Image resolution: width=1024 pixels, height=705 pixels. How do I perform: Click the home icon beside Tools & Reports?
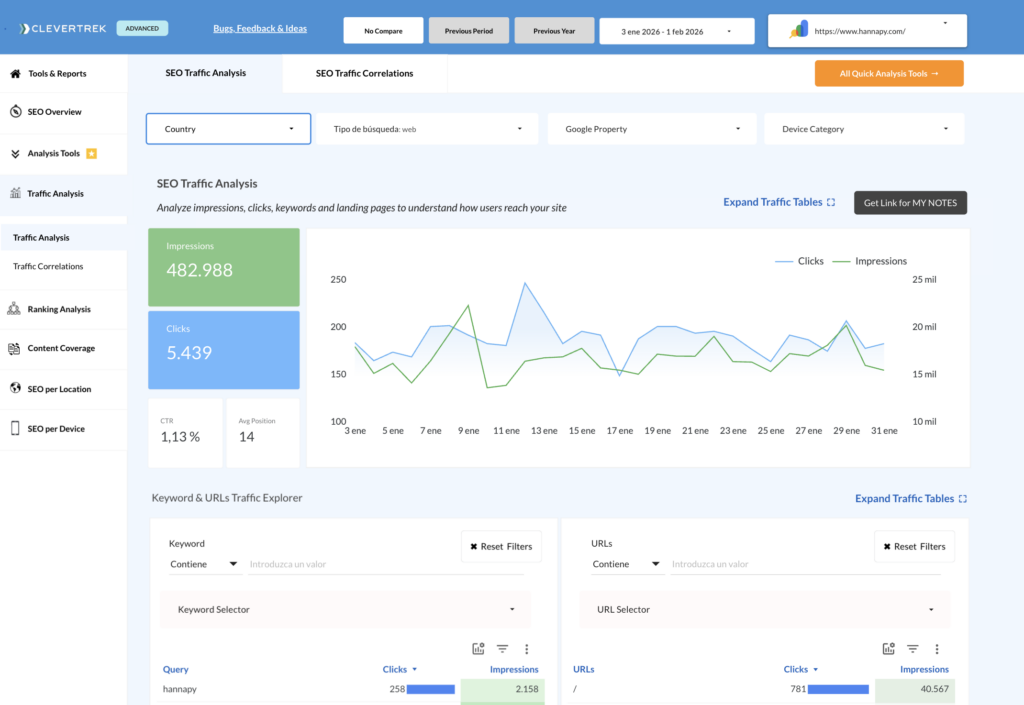click(x=15, y=74)
